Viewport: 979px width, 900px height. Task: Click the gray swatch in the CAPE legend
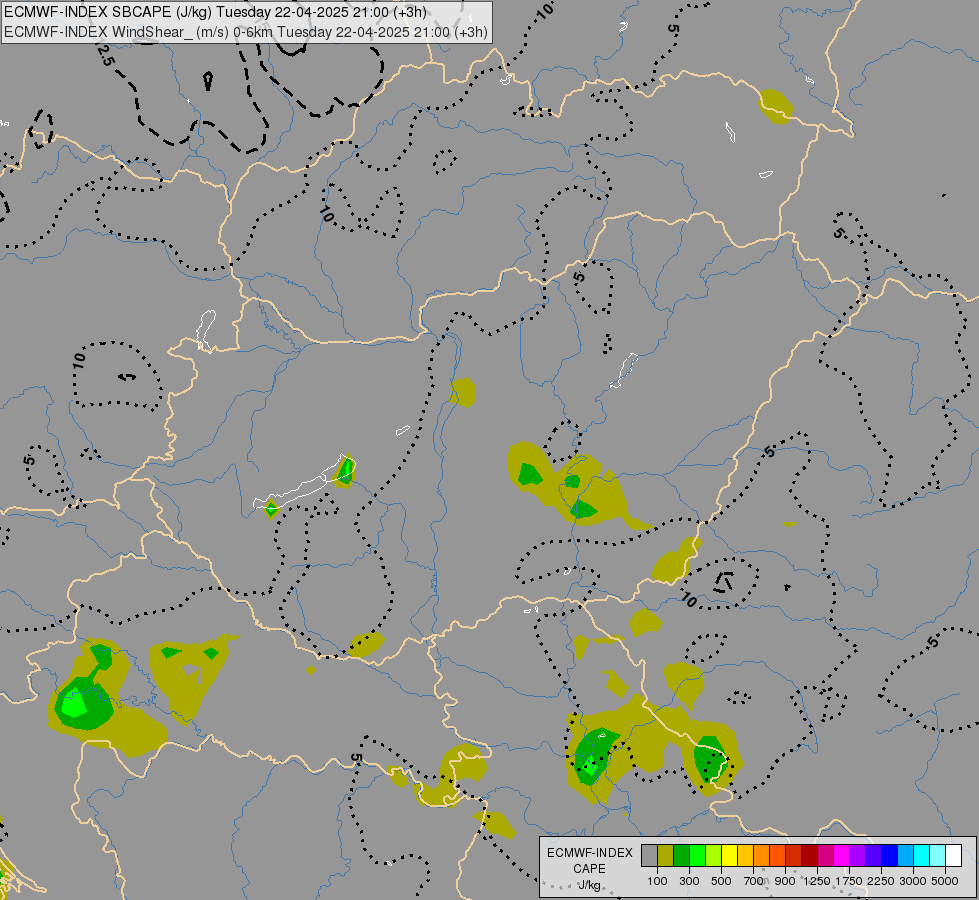649,855
